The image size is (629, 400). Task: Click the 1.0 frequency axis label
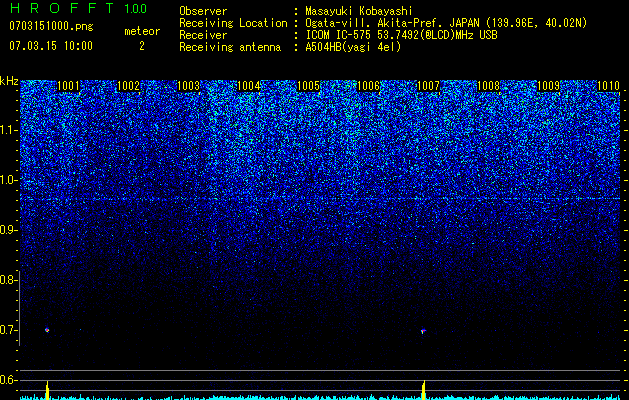(8, 180)
